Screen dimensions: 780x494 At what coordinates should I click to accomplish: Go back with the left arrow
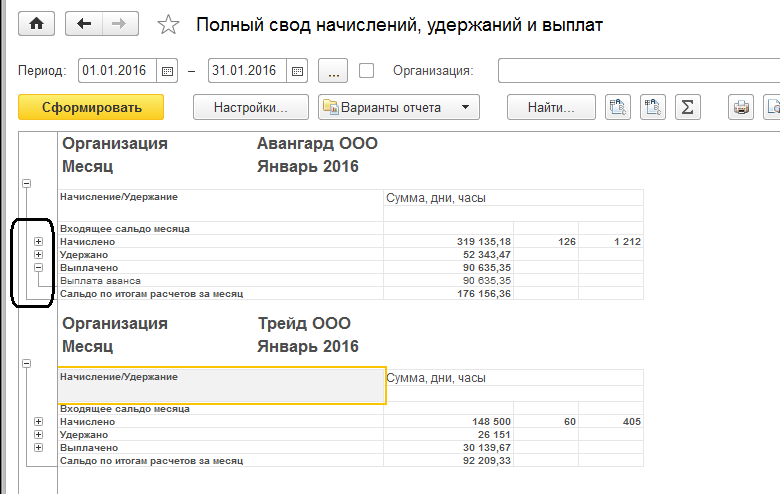[83, 25]
